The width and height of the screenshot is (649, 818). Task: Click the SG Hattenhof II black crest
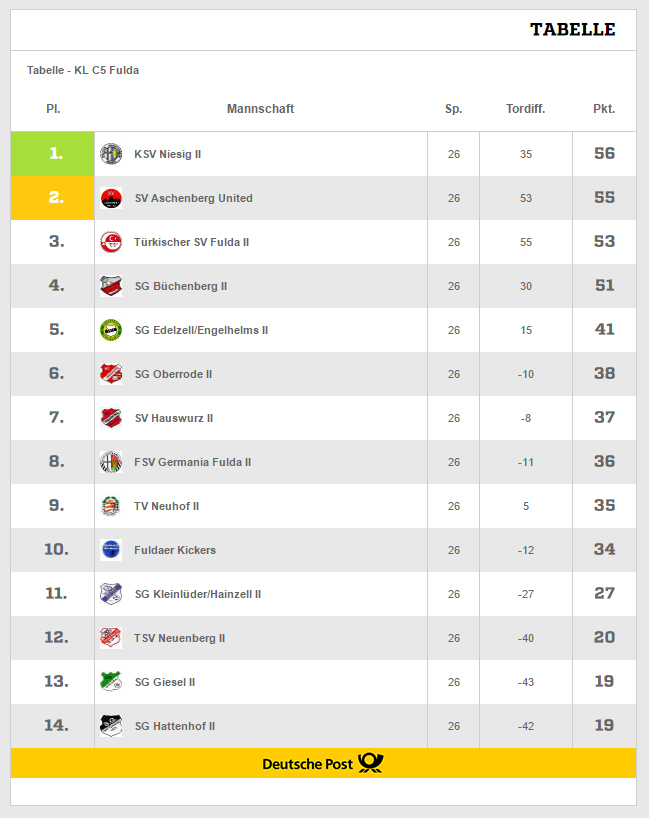click(111, 726)
